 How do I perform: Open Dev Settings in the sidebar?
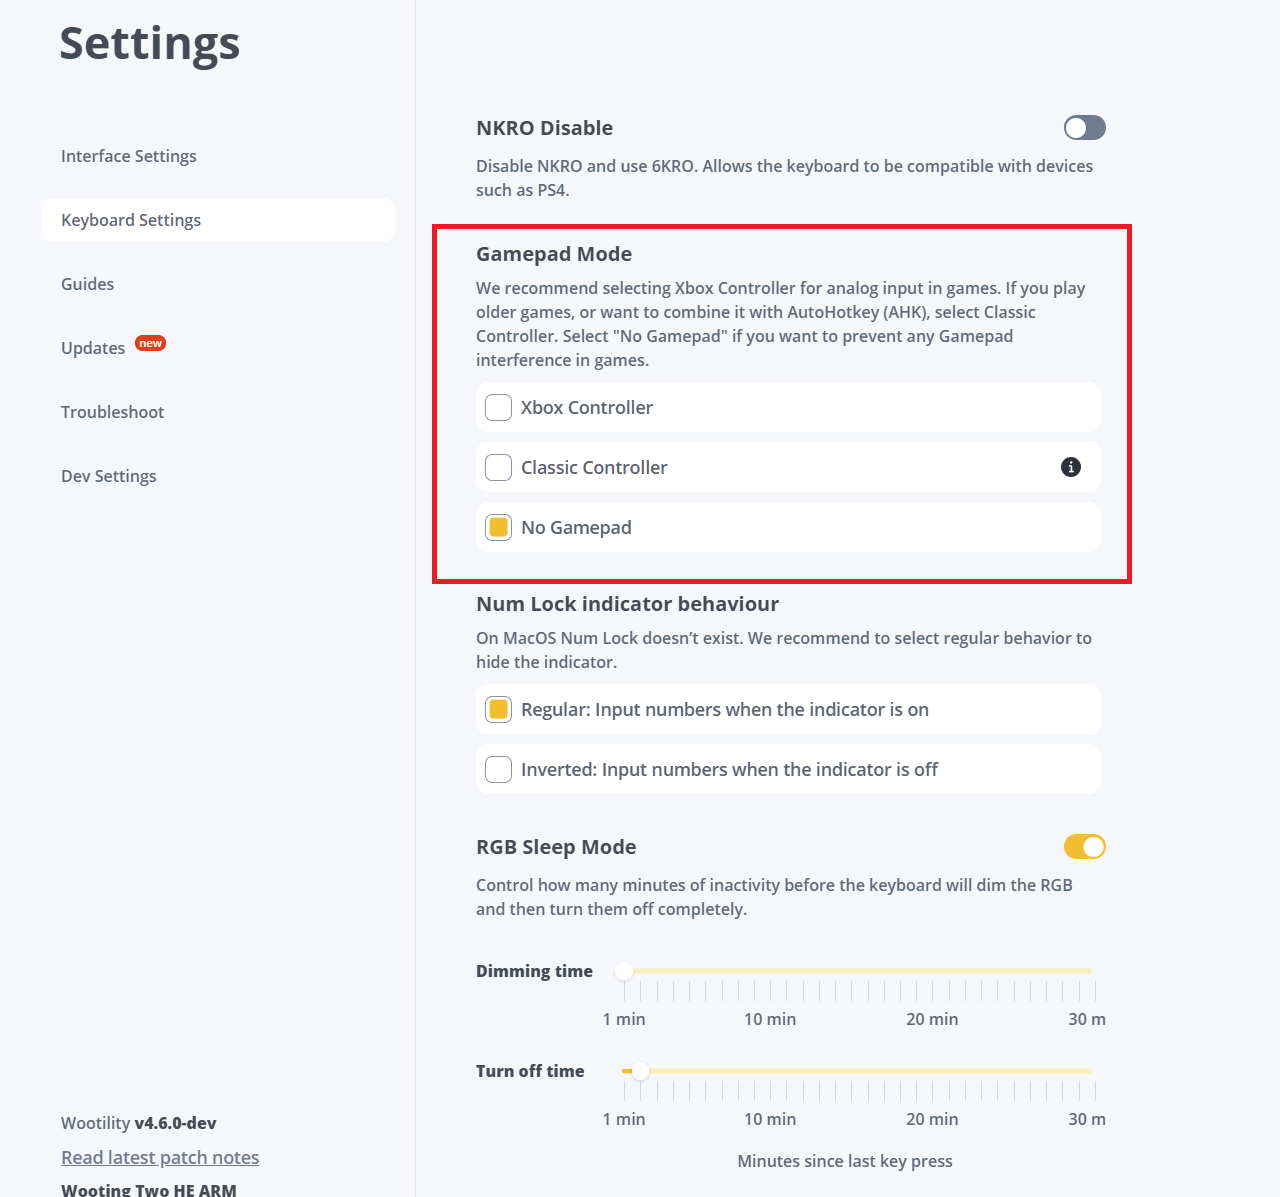108,476
